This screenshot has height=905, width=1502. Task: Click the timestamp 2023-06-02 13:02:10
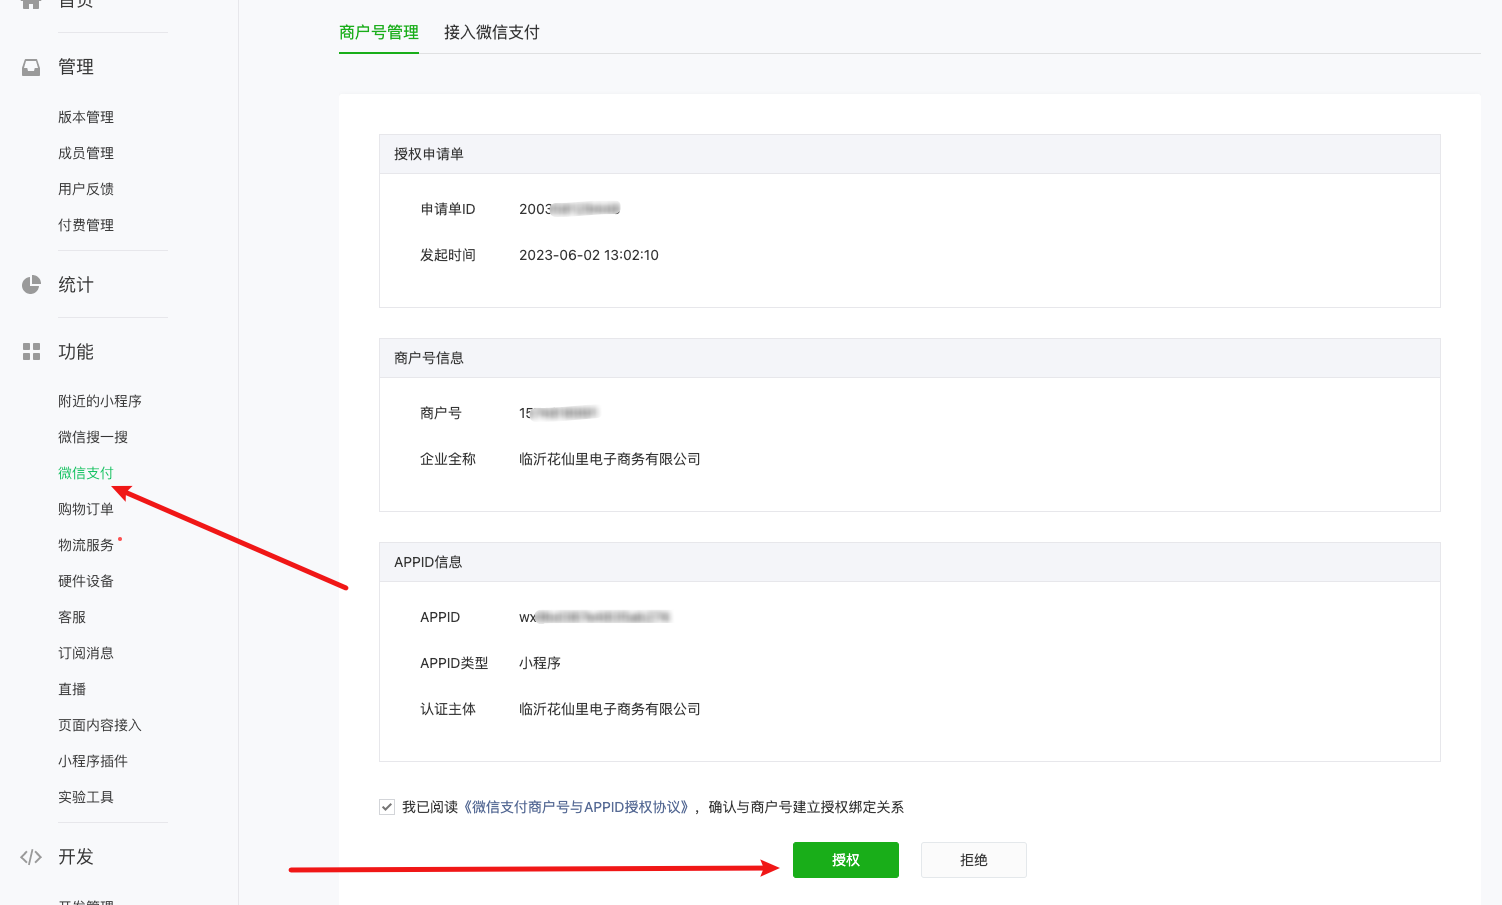point(589,255)
